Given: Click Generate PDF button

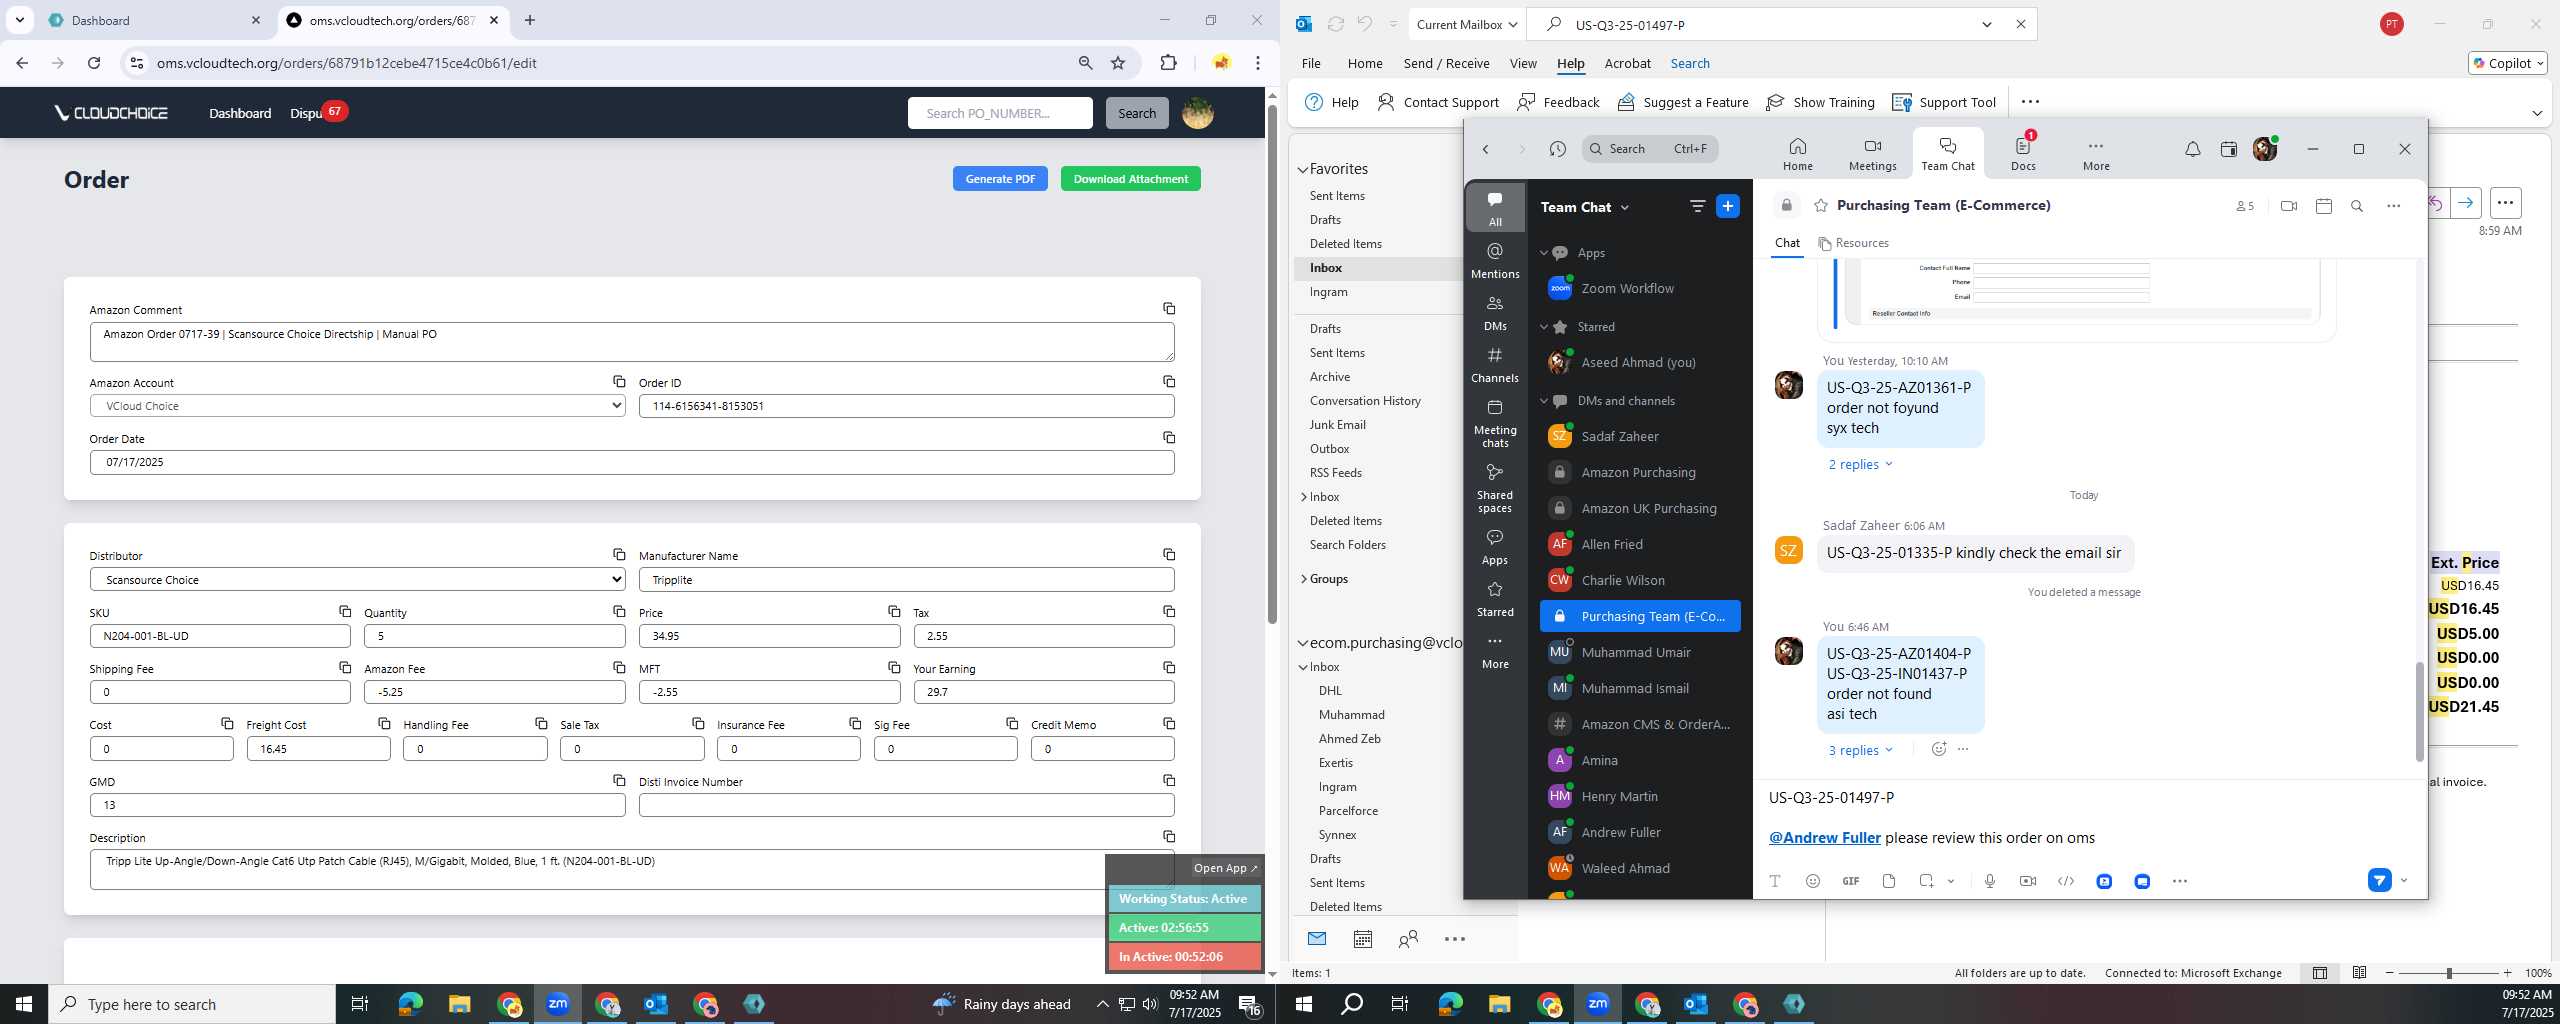Looking at the screenshot, I should coord(1000,179).
